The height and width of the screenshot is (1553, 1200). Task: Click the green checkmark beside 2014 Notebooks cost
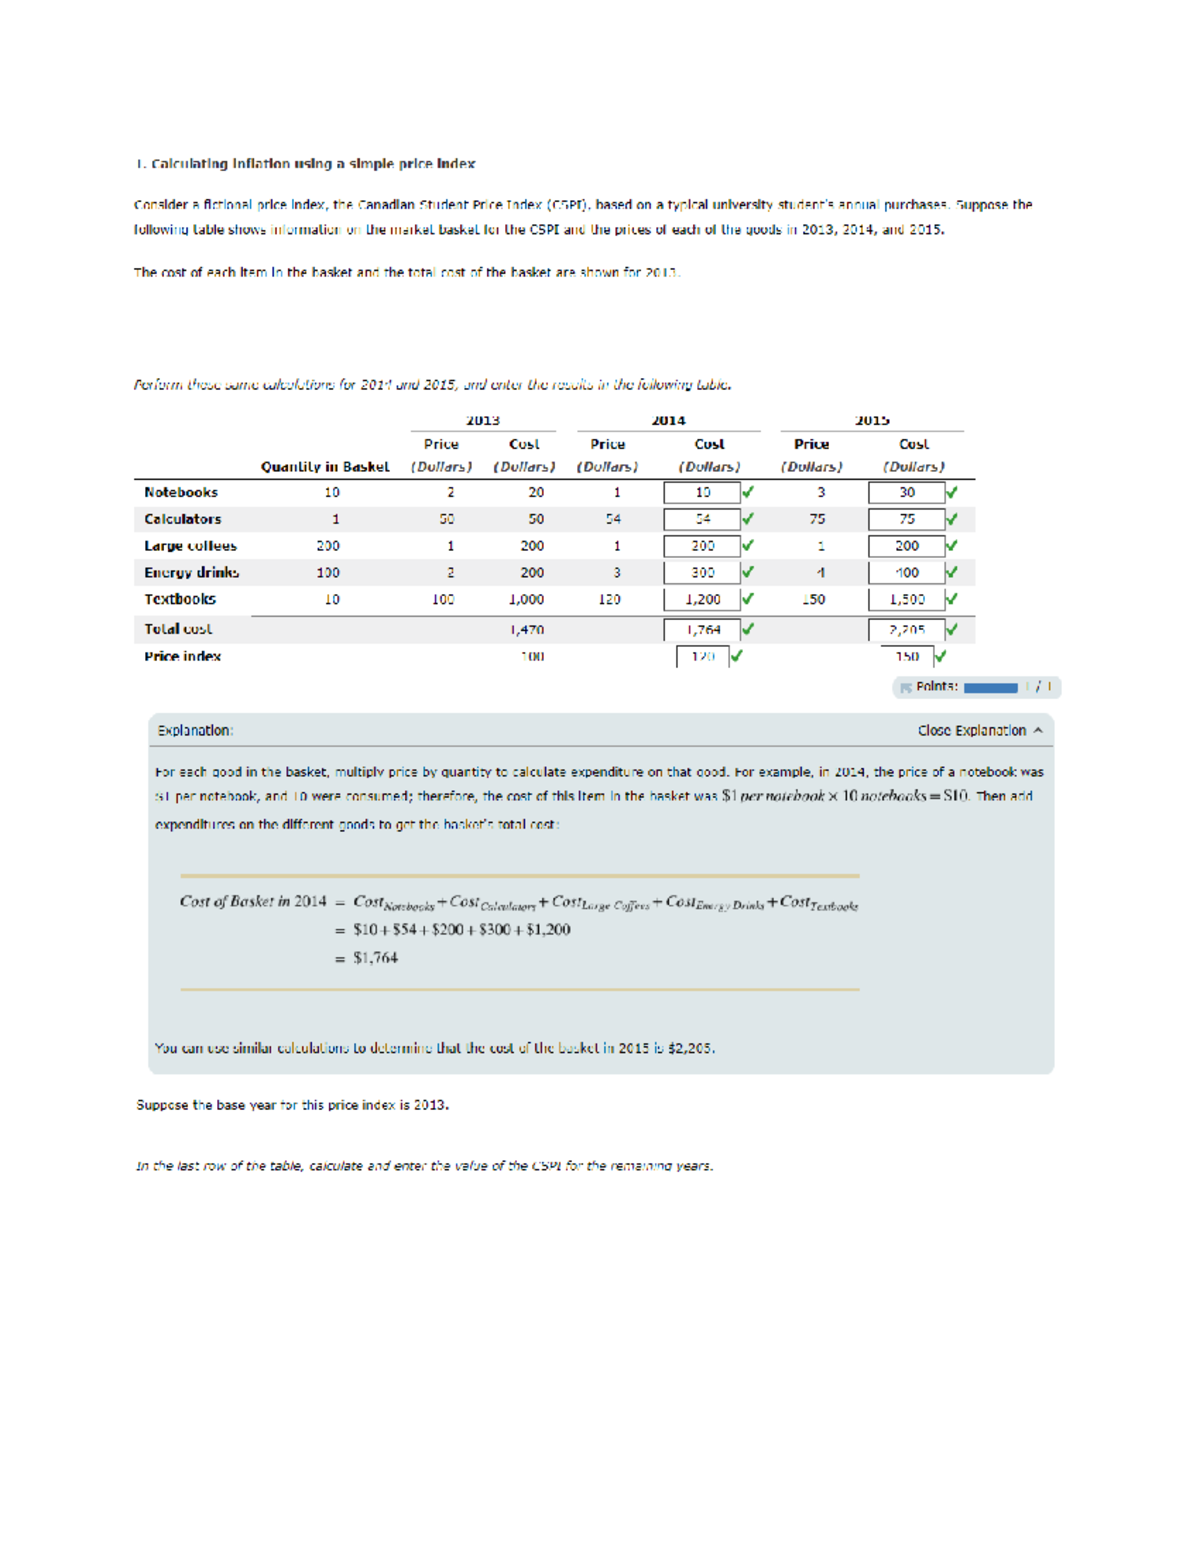tap(748, 492)
